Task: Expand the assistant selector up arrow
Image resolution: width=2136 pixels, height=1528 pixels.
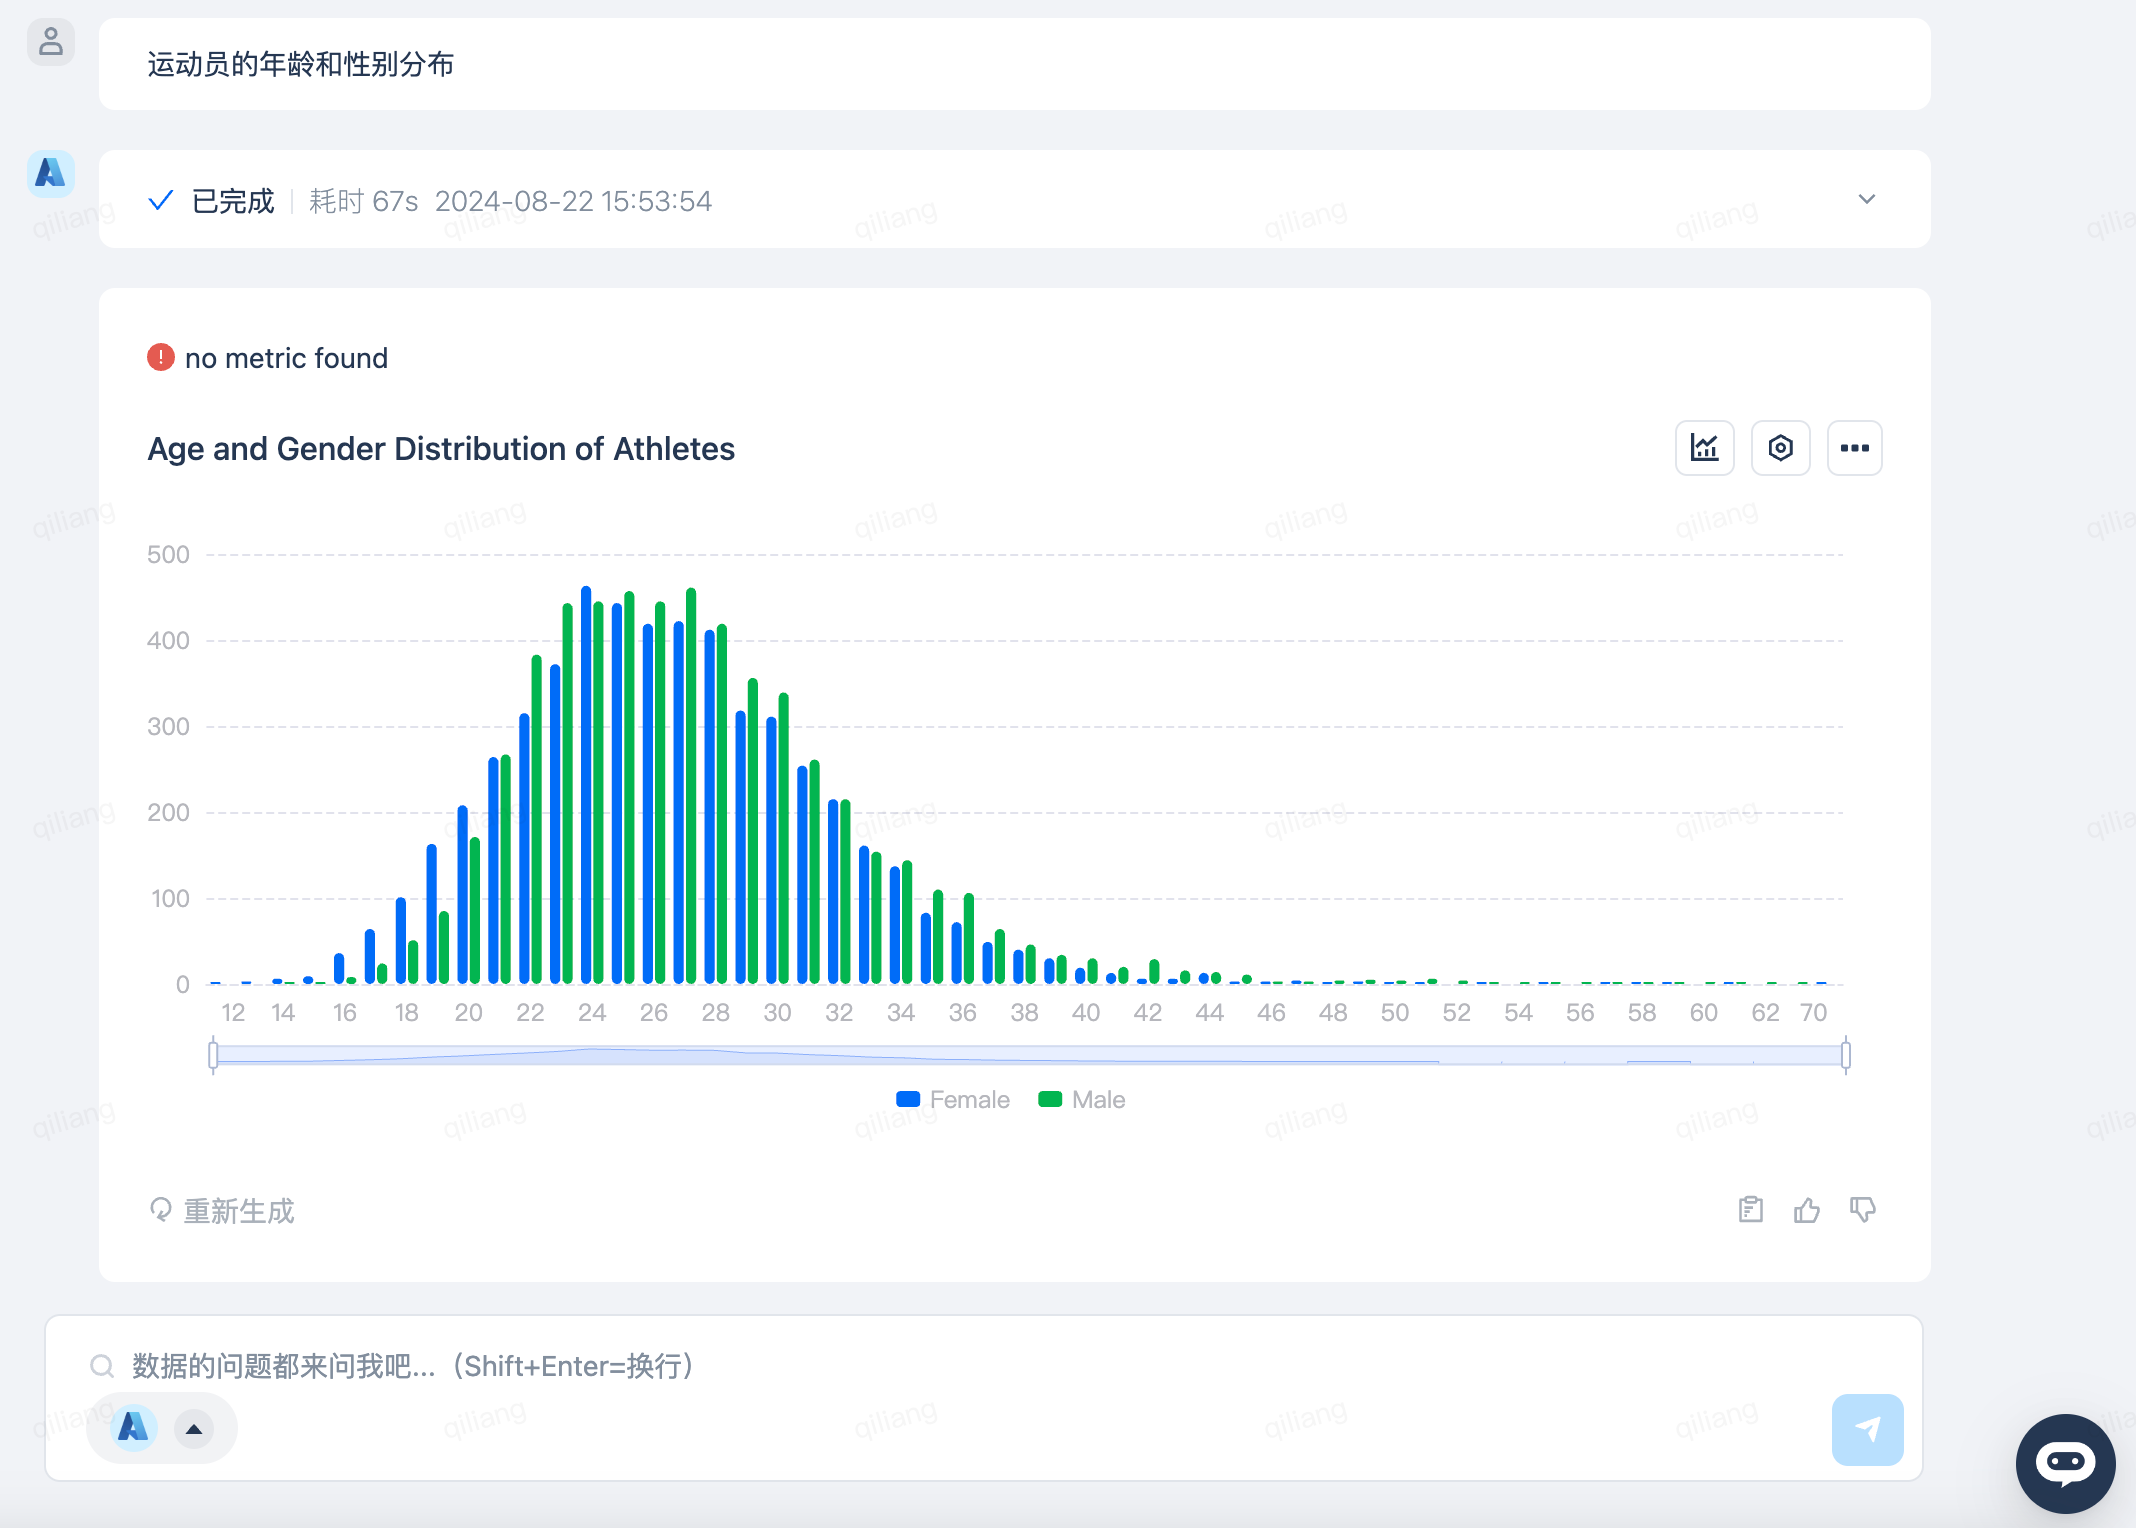Action: (194, 1429)
